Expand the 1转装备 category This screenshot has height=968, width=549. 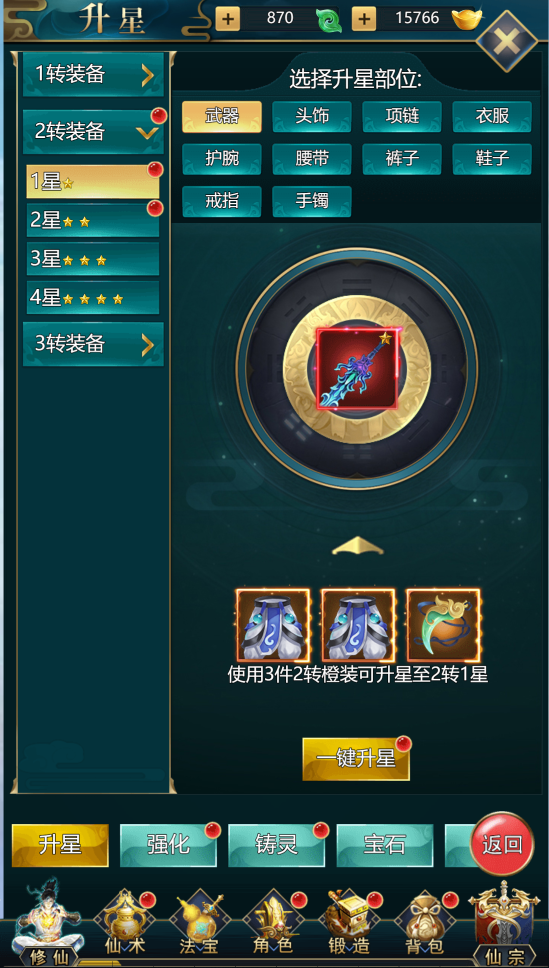click(x=93, y=75)
